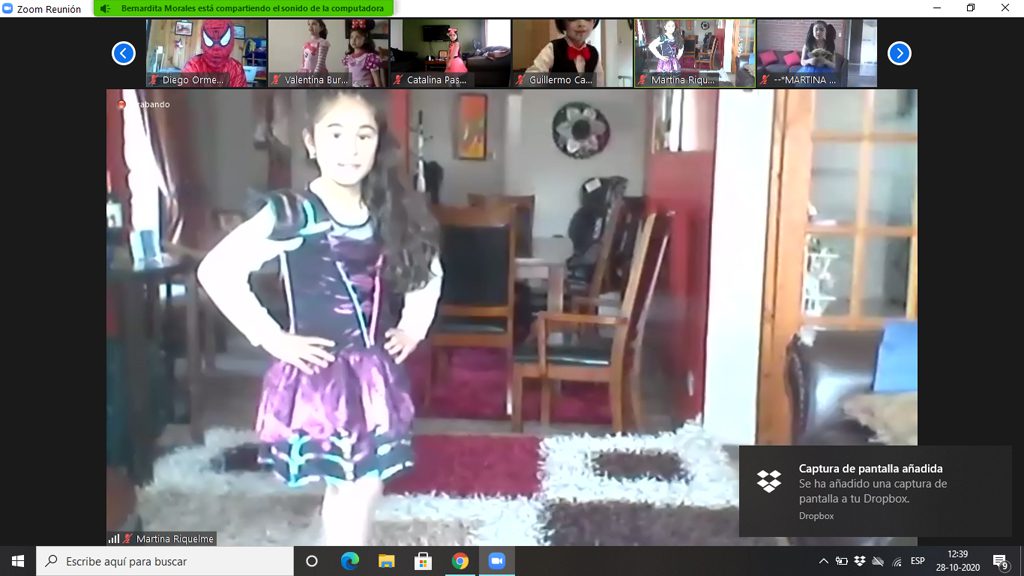Select Valentina Bur... participant thumbnail
This screenshot has height=576, width=1024.
coord(328,53)
